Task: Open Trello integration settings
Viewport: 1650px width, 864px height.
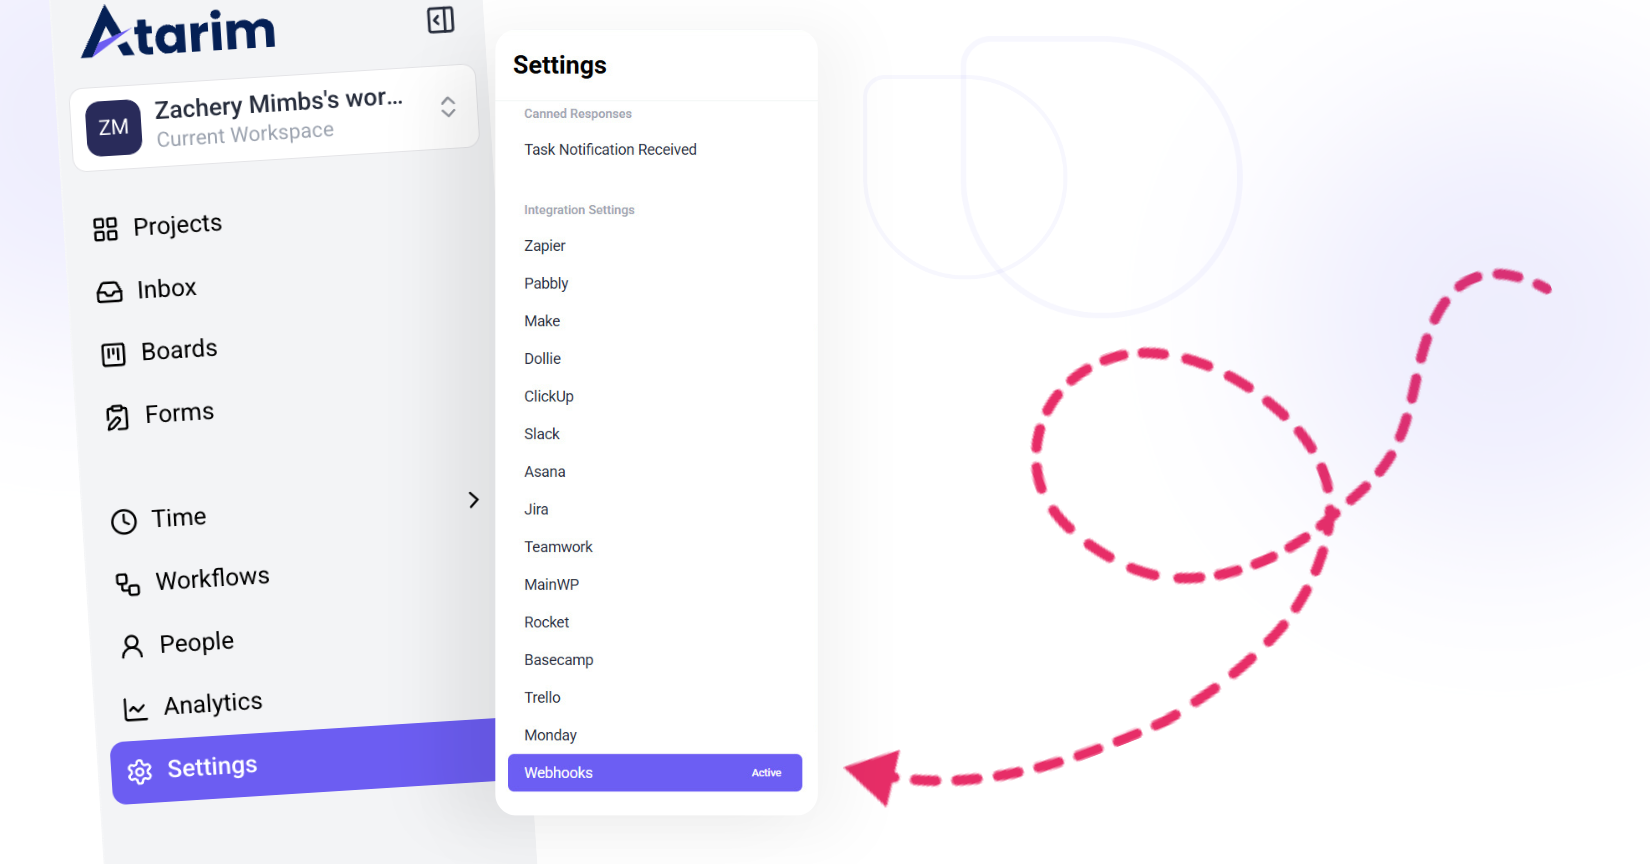Action: pyautogui.click(x=542, y=698)
